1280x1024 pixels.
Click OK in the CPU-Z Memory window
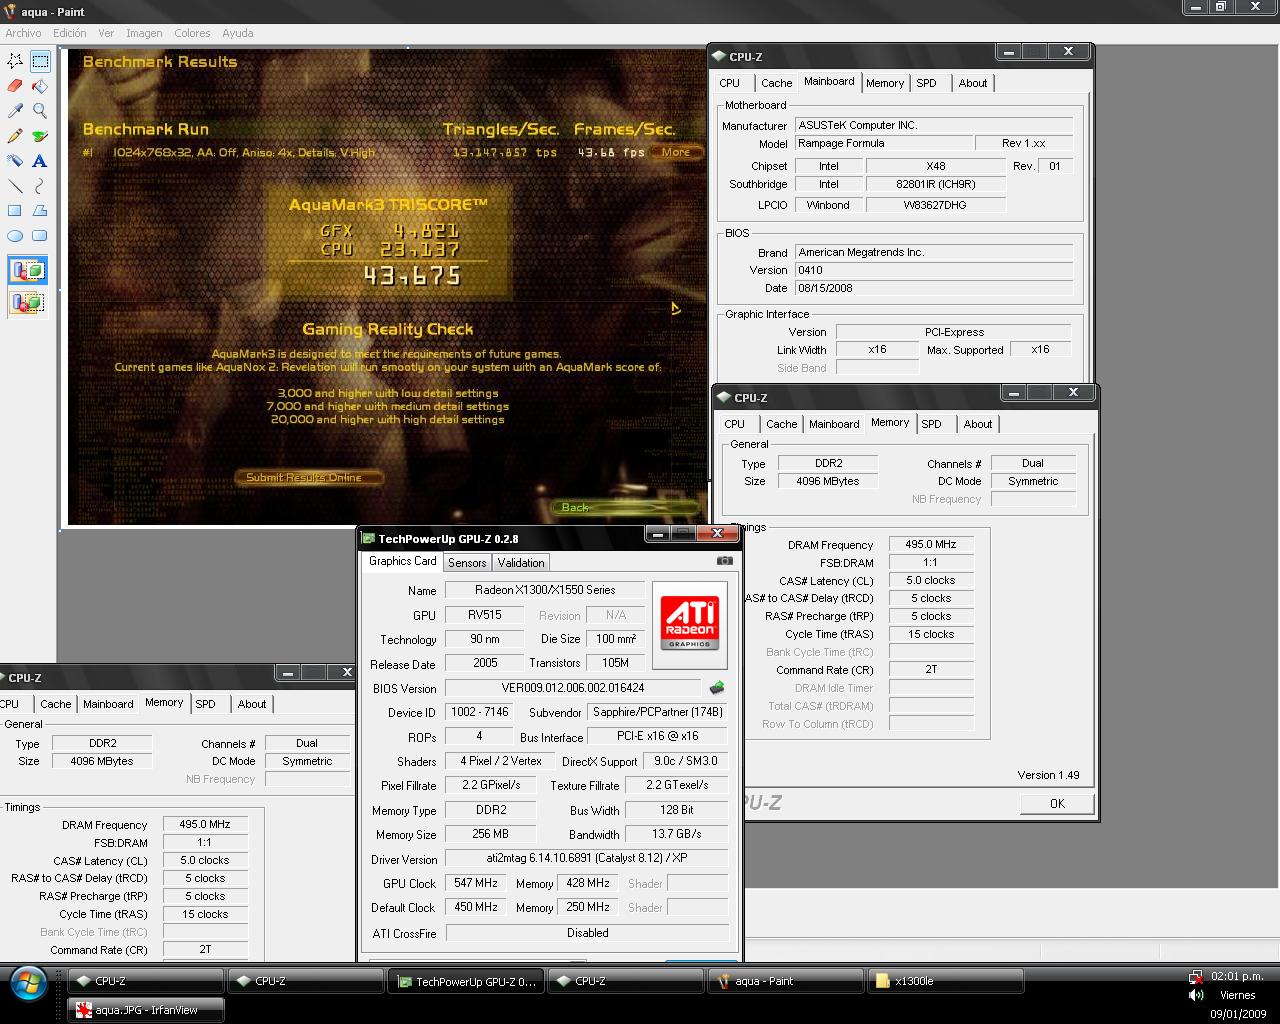pyautogui.click(x=1057, y=803)
